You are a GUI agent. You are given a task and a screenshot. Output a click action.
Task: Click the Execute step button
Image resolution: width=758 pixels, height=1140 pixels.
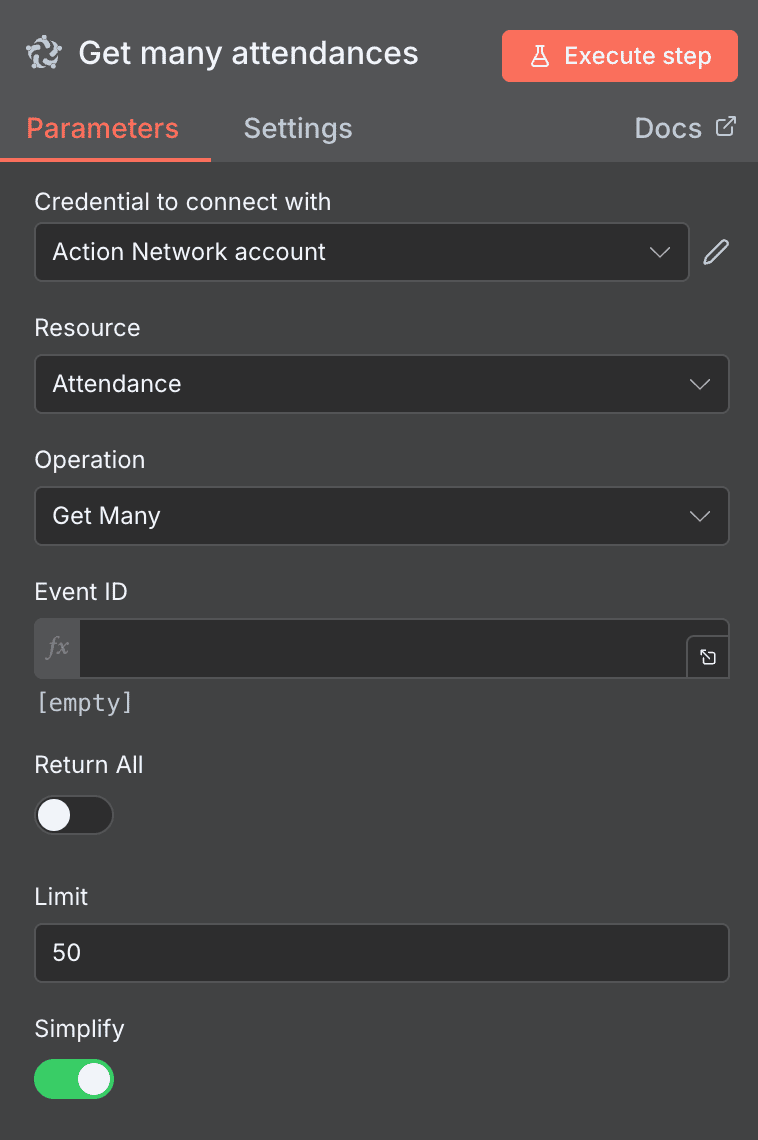tap(619, 56)
